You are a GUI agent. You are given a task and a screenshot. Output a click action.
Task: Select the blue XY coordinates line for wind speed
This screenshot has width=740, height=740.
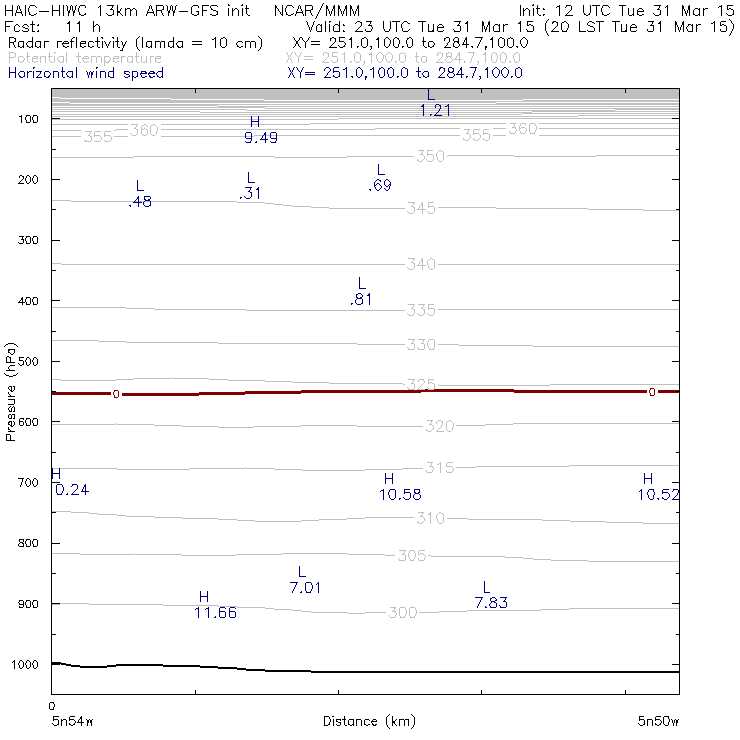point(404,73)
